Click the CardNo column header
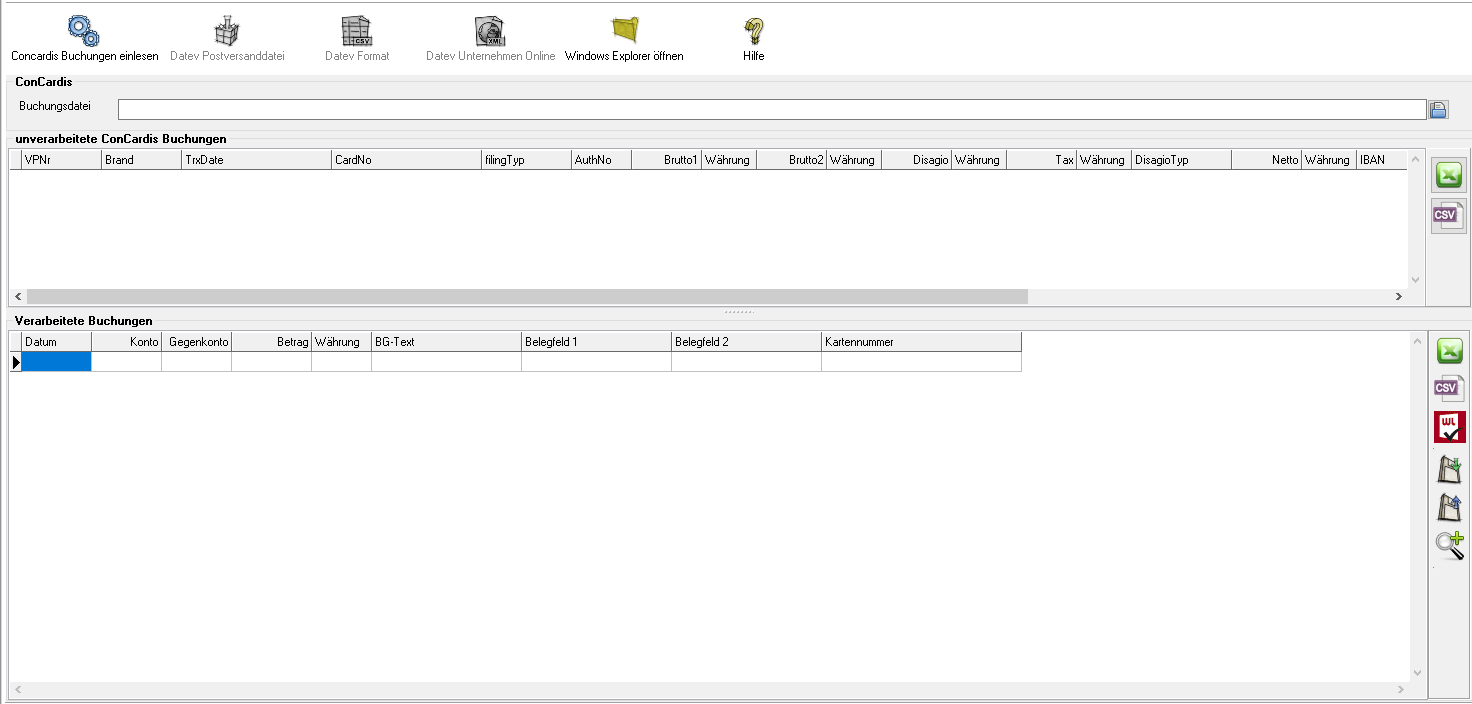 [406, 160]
